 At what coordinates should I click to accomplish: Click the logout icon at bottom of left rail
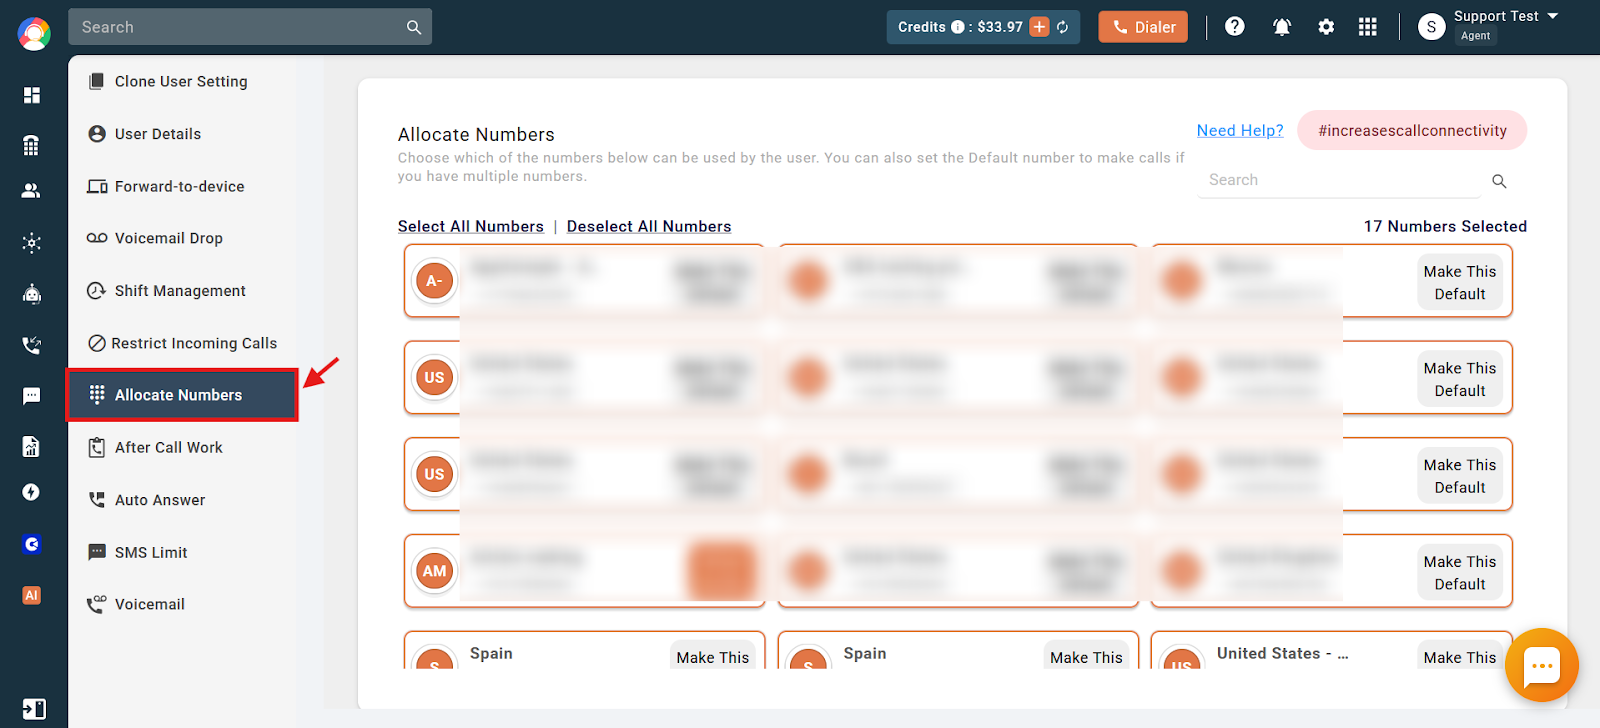[x=33, y=709]
